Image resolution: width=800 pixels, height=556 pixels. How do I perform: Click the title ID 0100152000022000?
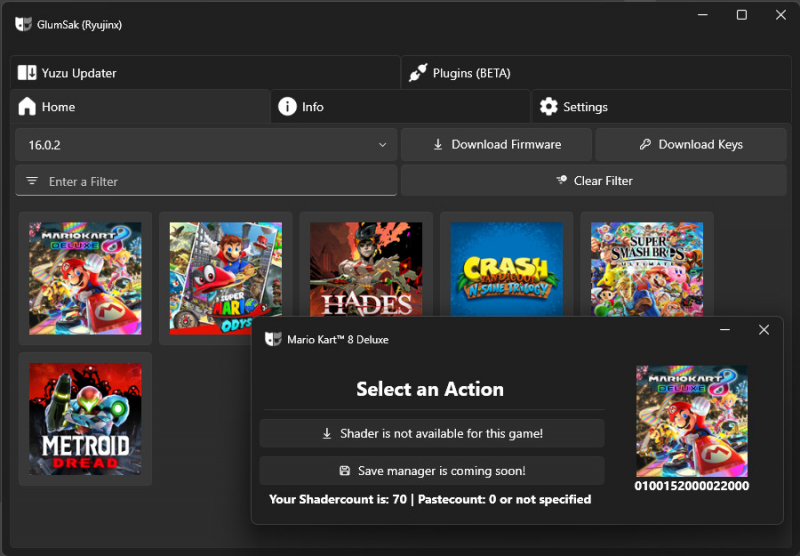pos(692,486)
